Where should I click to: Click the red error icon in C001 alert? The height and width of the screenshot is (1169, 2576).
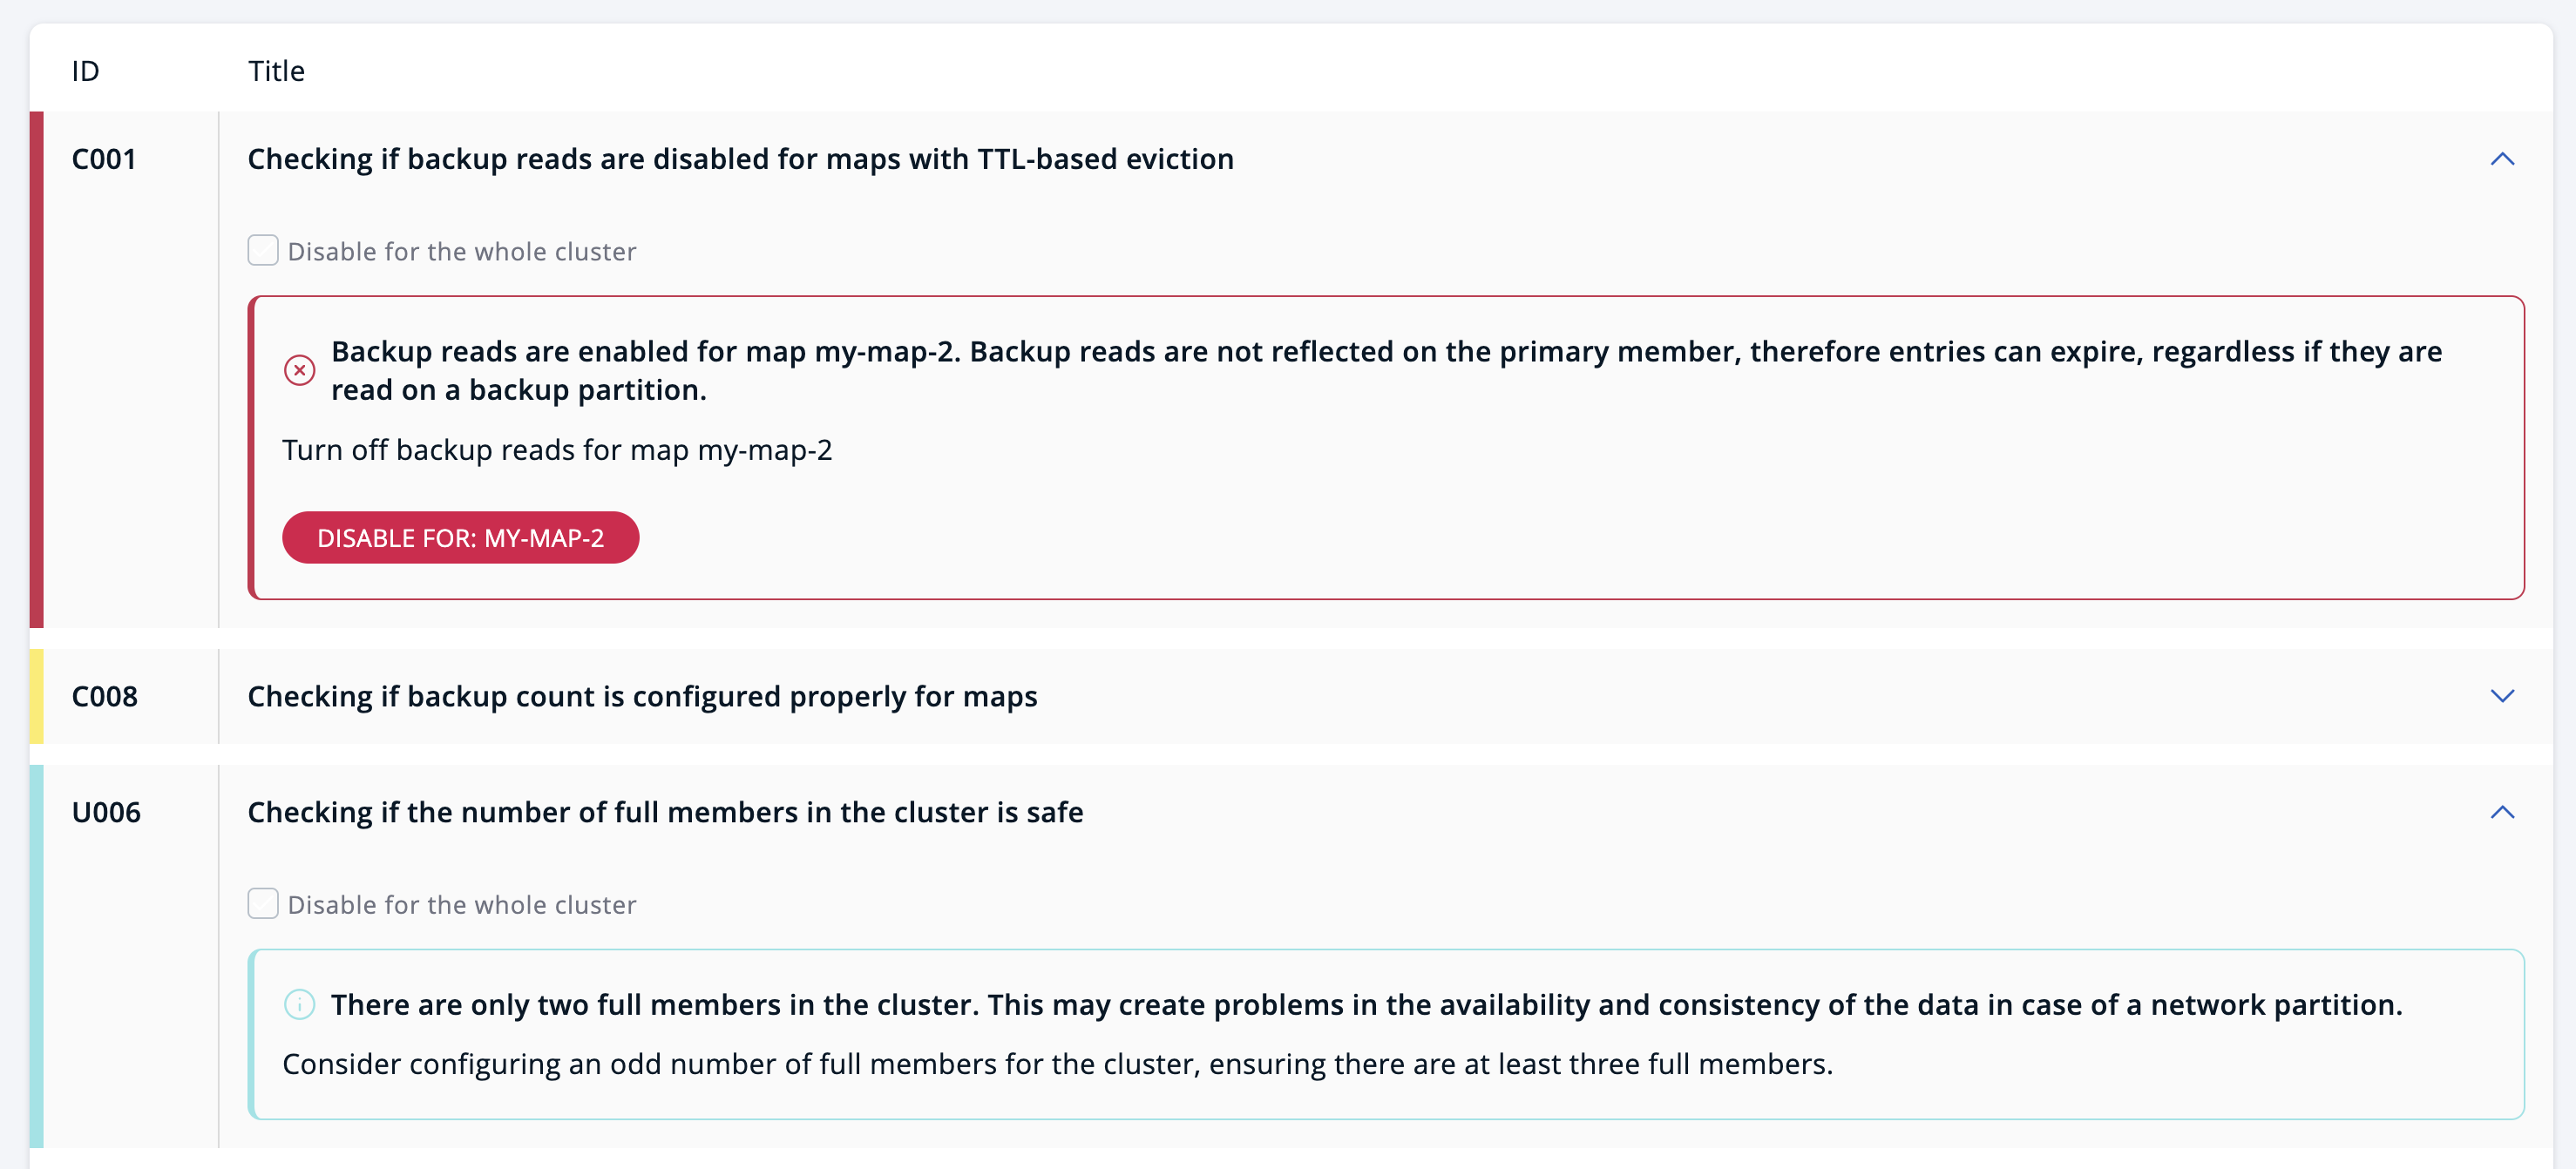299,371
